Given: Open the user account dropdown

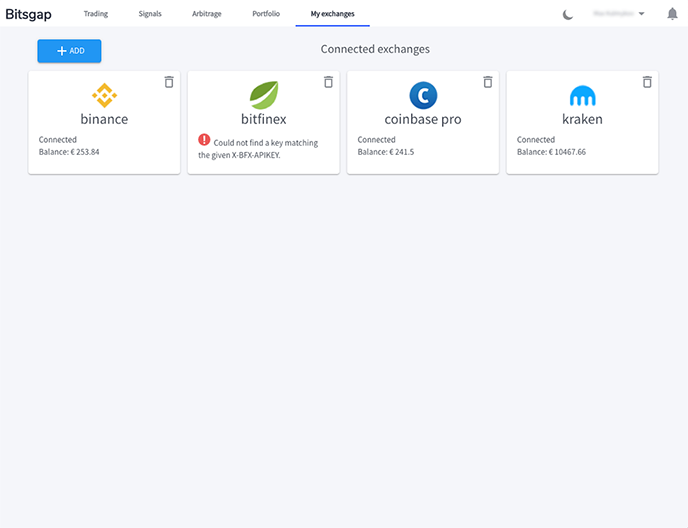Looking at the screenshot, I should click(619, 14).
